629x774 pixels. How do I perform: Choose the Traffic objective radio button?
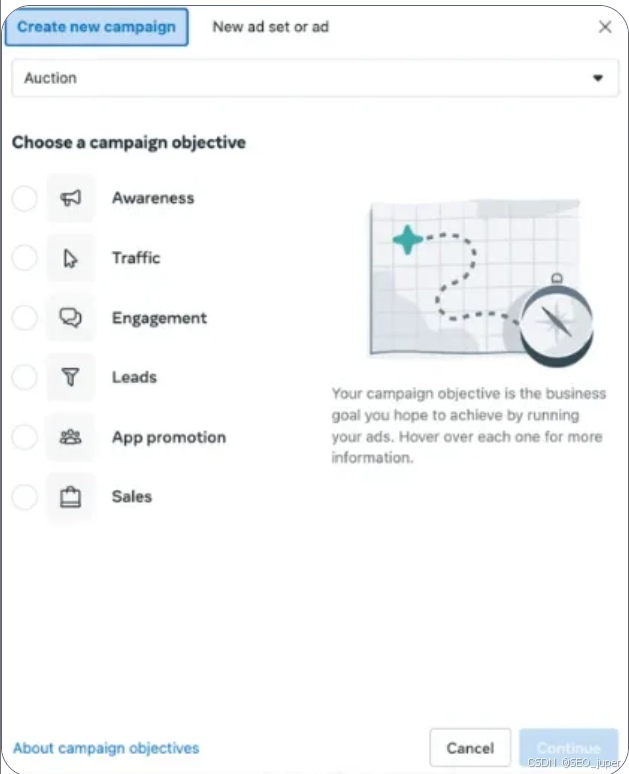point(24,258)
